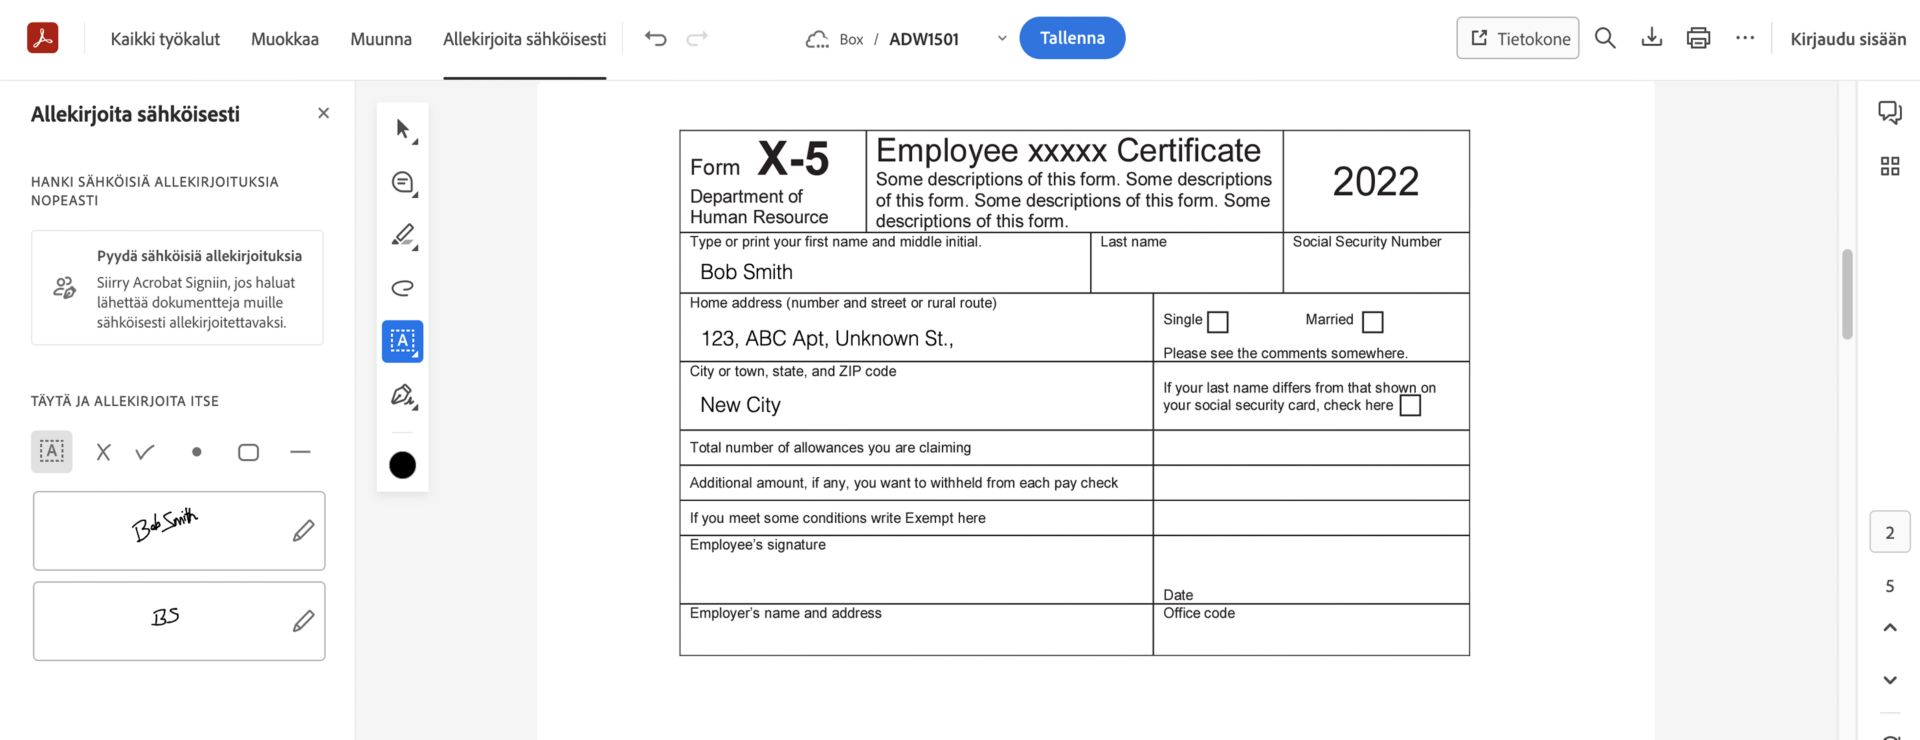Image resolution: width=1920 pixels, height=740 pixels.
Task: Select Allekirjoita sähköisesti tab
Action: pyautogui.click(x=525, y=39)
